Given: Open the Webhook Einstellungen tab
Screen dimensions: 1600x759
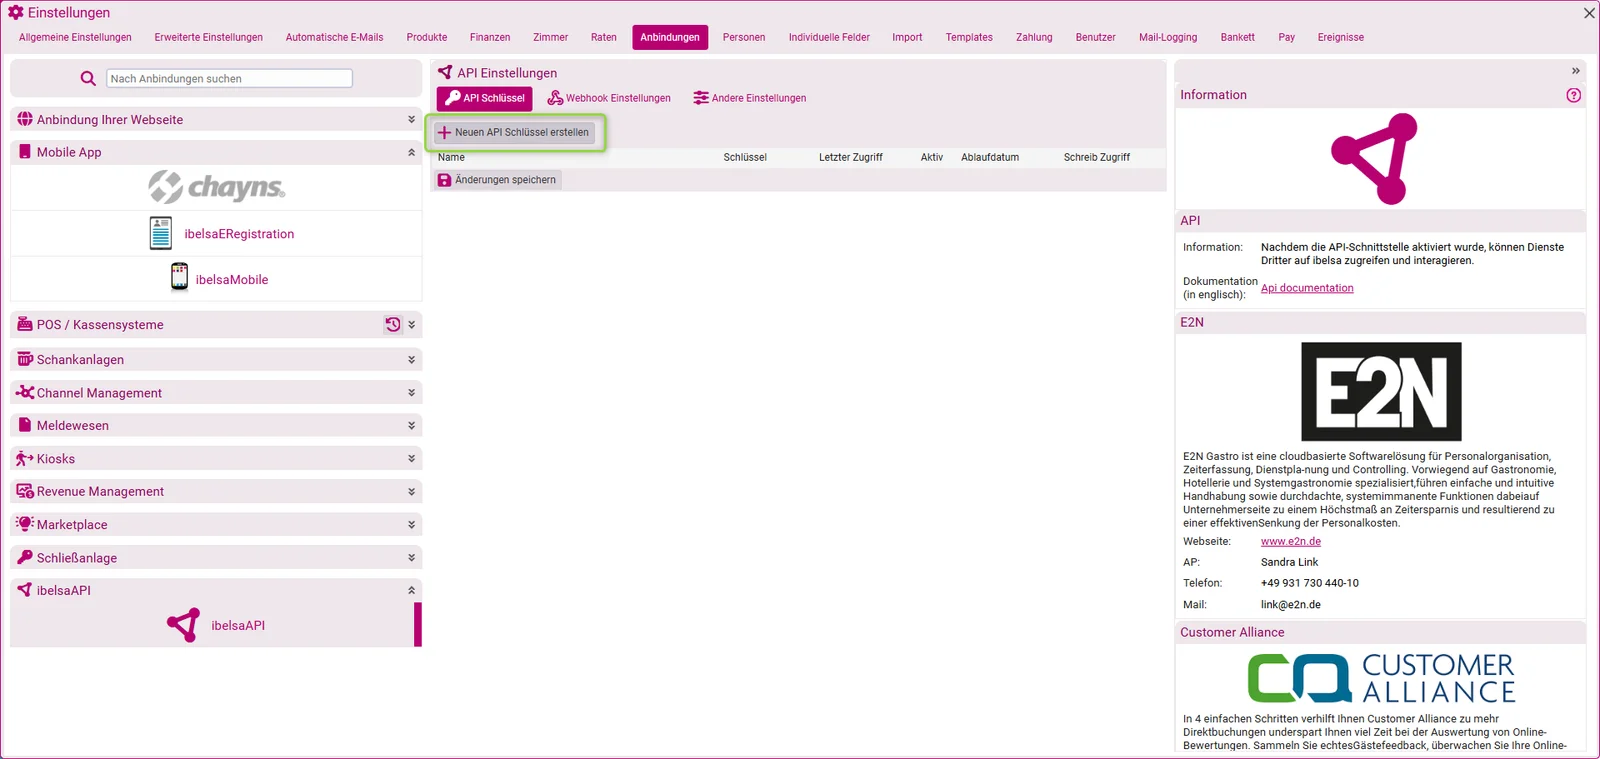Looking at the screenshot, I should click(609, 98).
